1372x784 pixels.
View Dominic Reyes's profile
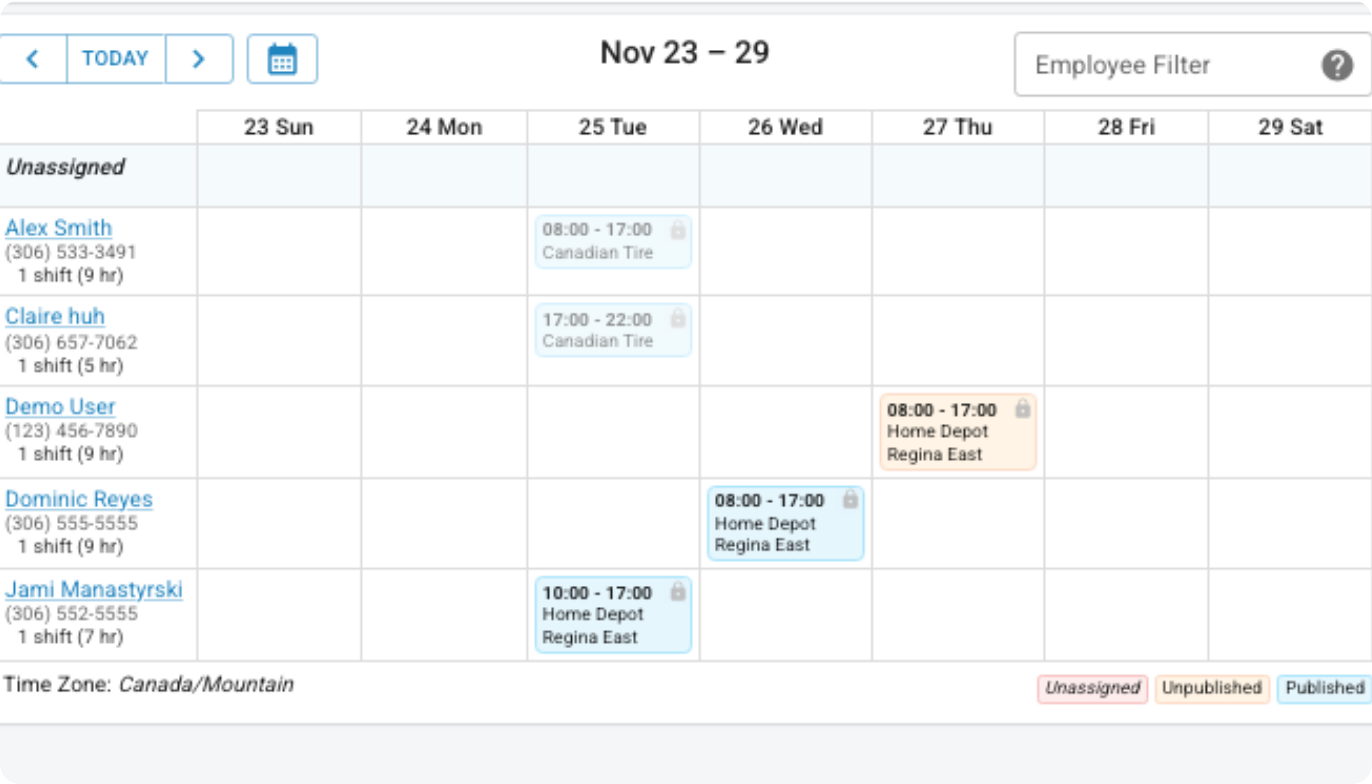(79, 499)
